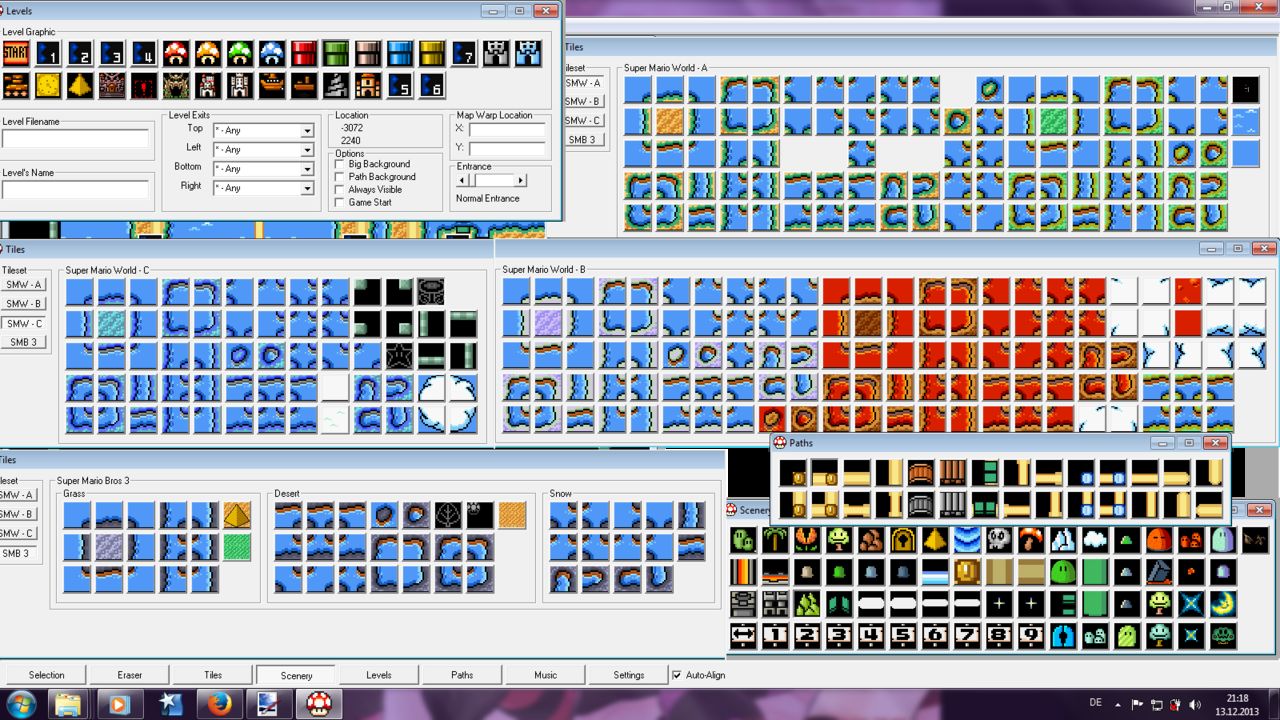Select the red warp pipe level graphic
This screenshot has height=720, width=1280.
point(304,54)
